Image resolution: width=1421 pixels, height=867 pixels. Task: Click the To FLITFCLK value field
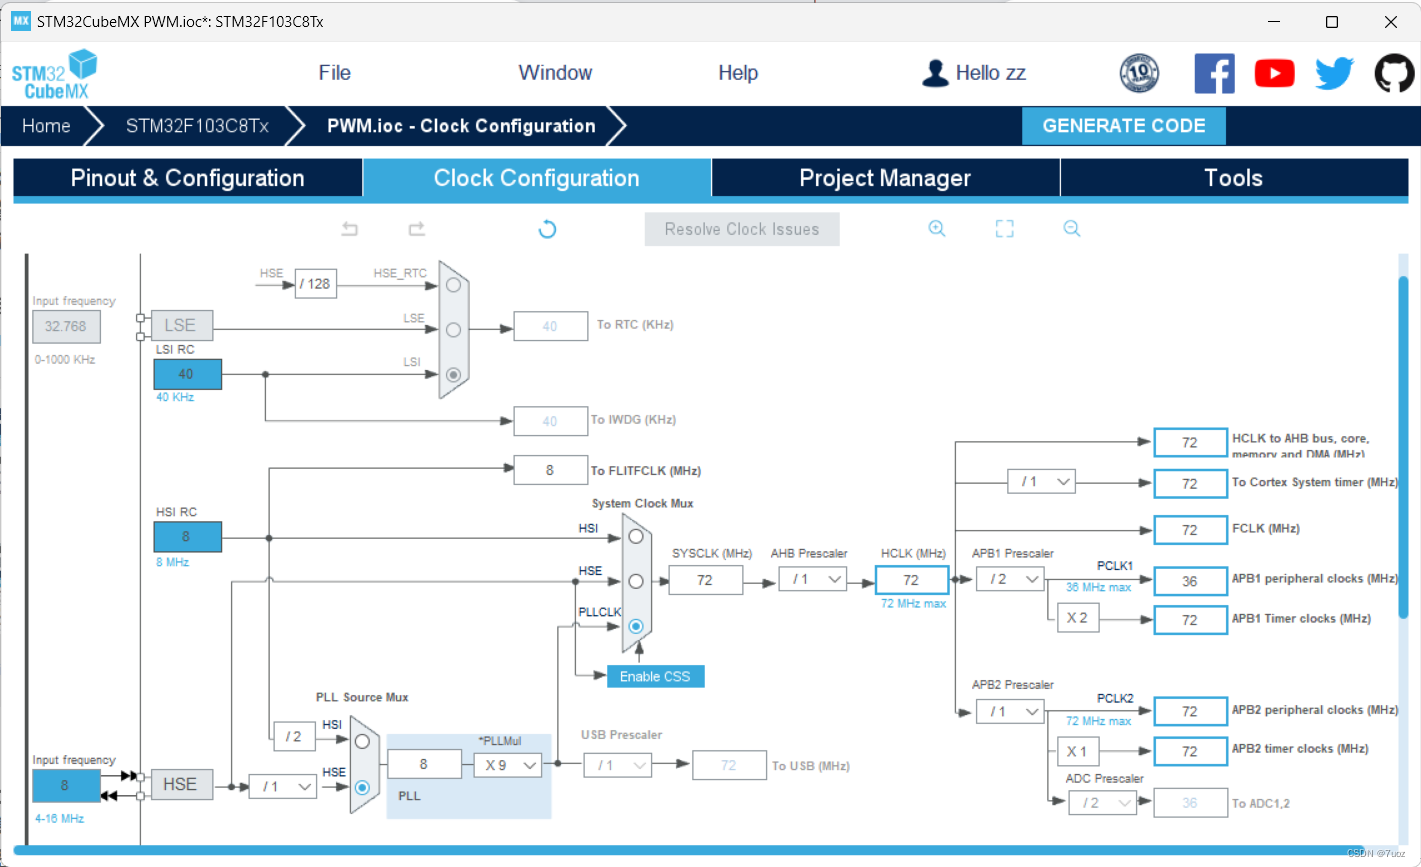click(550, 470)
